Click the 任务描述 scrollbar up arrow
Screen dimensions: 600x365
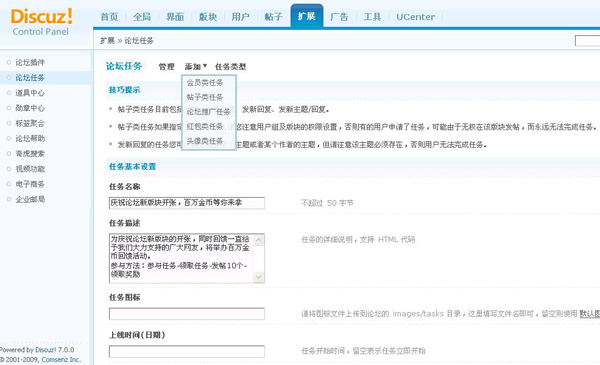[259, 240]
